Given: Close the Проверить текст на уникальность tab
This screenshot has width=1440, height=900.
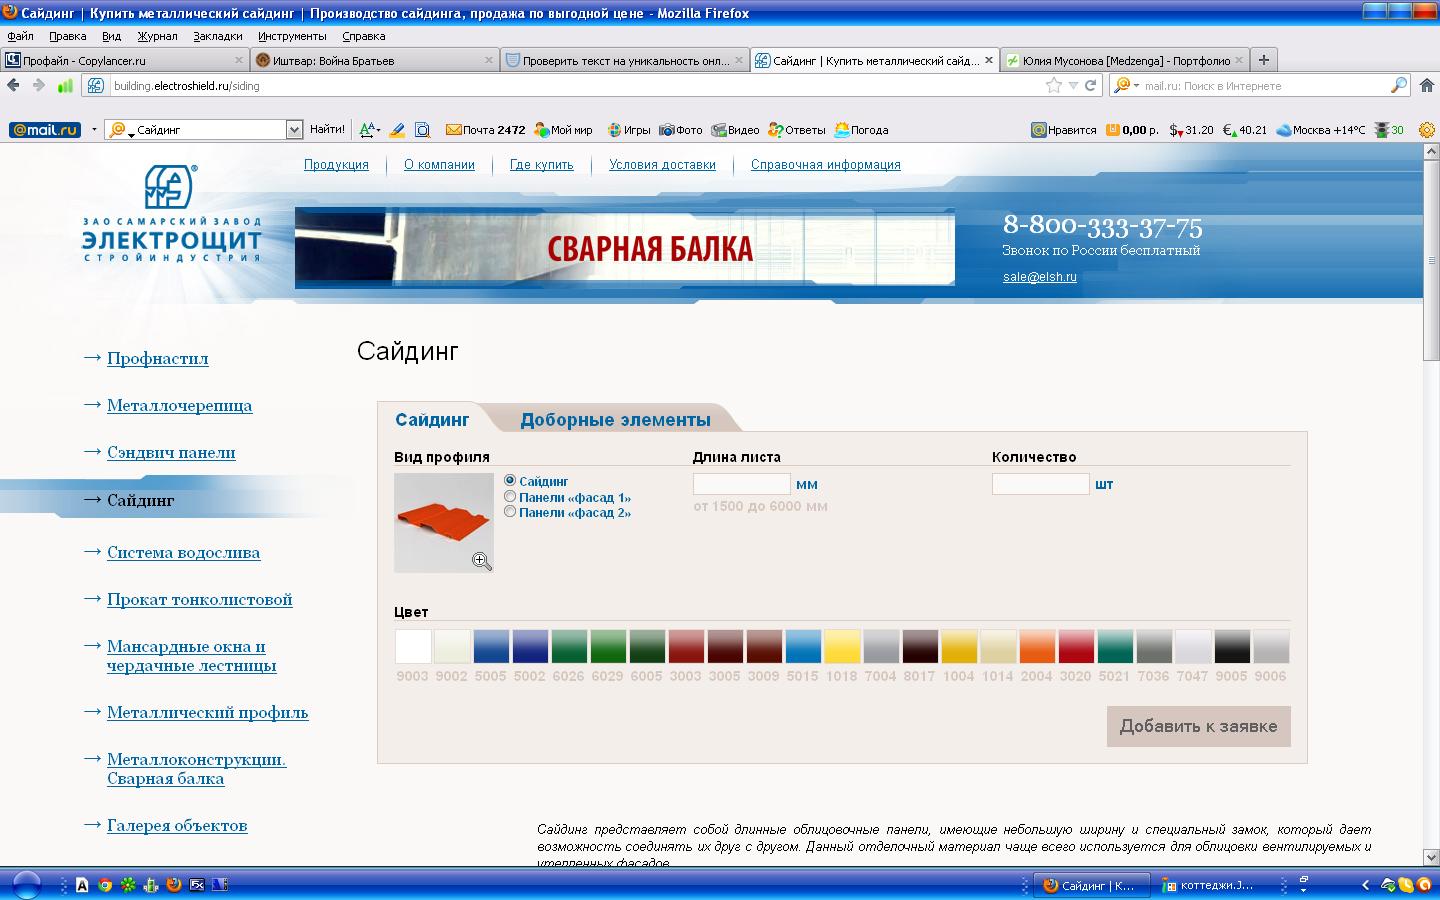Looking at the screenshot, I should [x=740, y=60].
